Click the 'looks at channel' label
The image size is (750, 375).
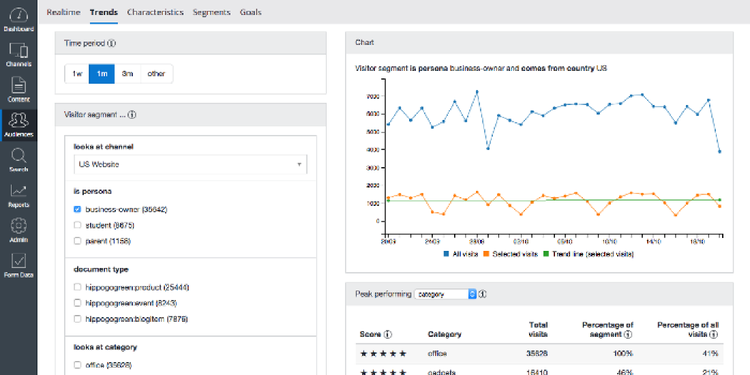(x=103, y=147)
